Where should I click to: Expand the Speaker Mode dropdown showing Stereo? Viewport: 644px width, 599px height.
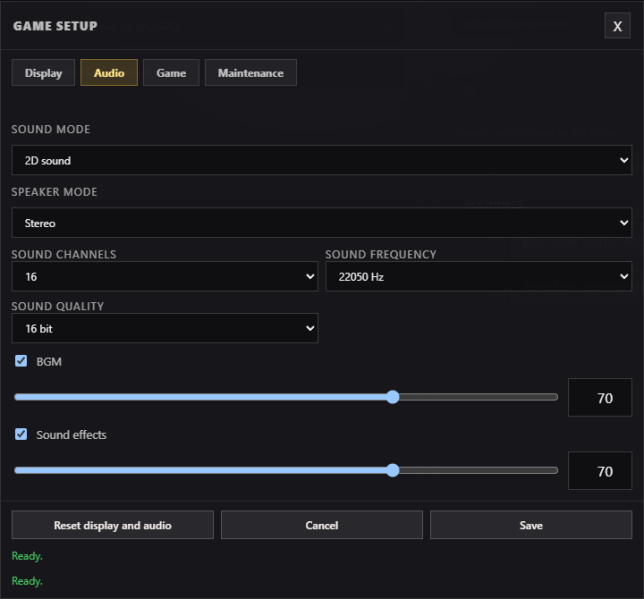point(322,223)
